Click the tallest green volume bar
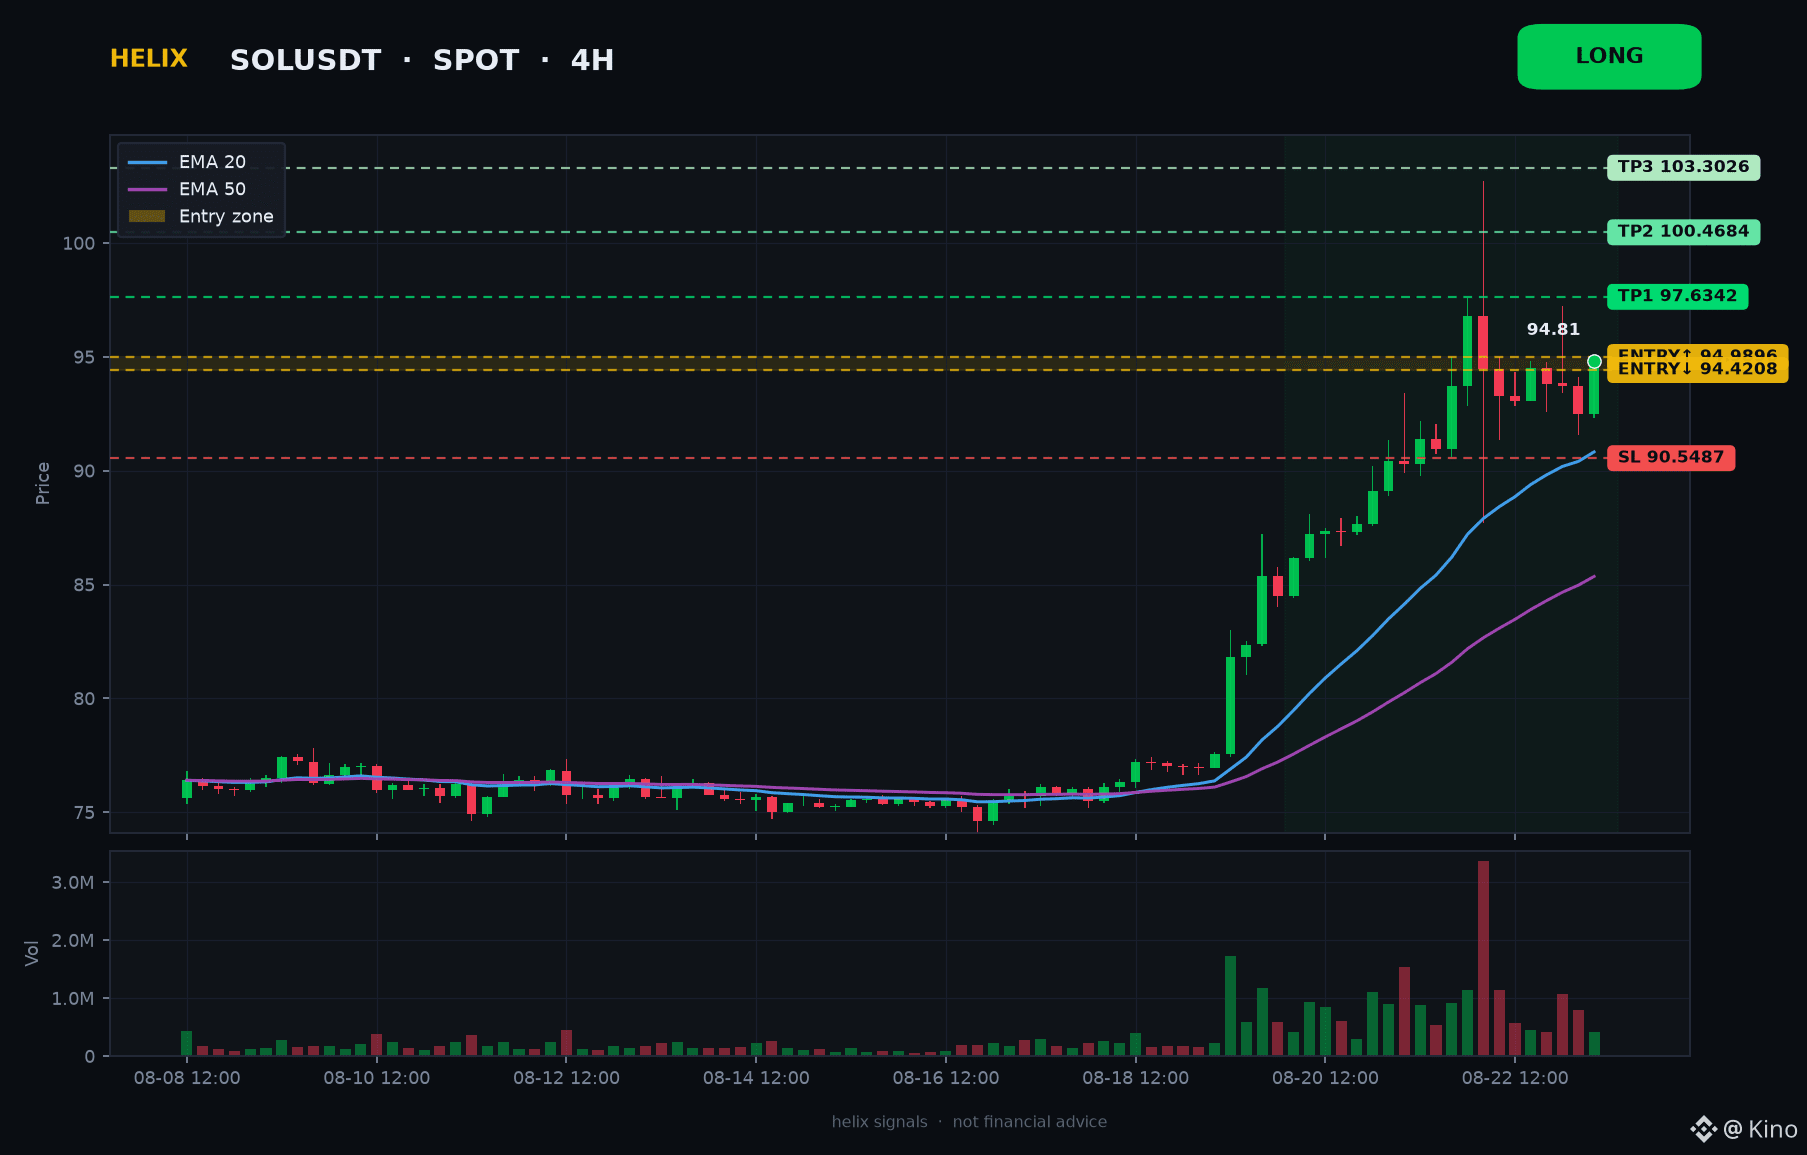1807x1155 pixels. [x=1230, y=1006]
